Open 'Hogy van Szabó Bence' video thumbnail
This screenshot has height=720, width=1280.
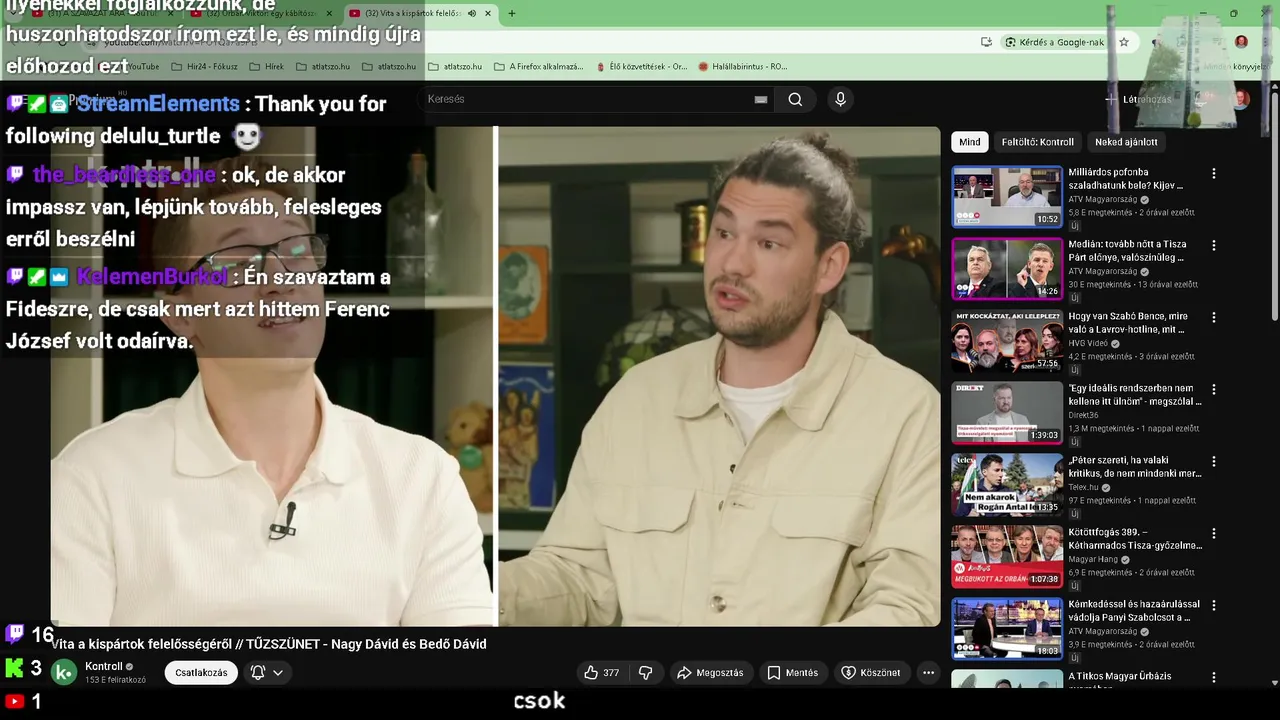pyautogui.click(x=1007, y=341)
